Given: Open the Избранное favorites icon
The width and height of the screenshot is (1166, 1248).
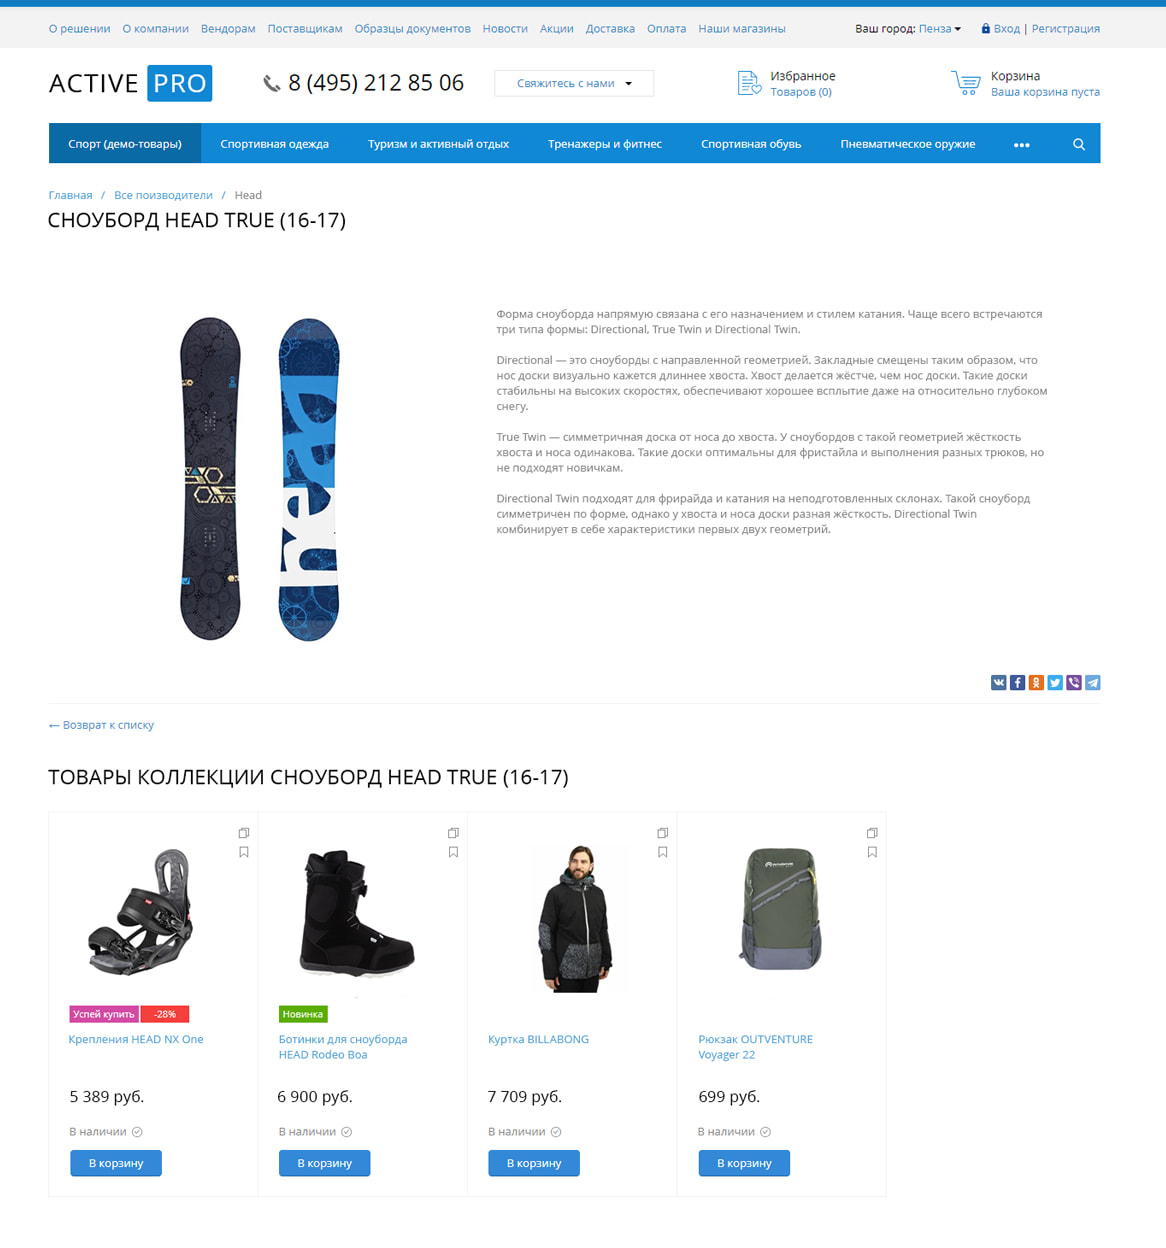Looking at the screenshot, I should [x=749, y=83].
